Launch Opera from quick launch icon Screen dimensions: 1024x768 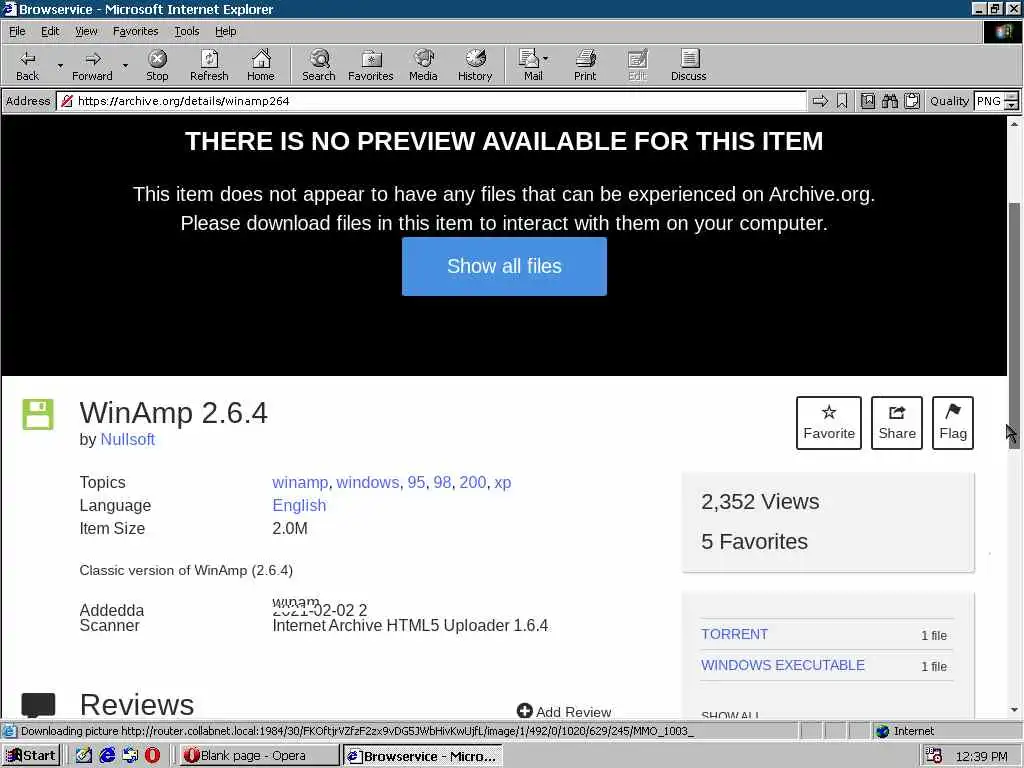point(152,756)
